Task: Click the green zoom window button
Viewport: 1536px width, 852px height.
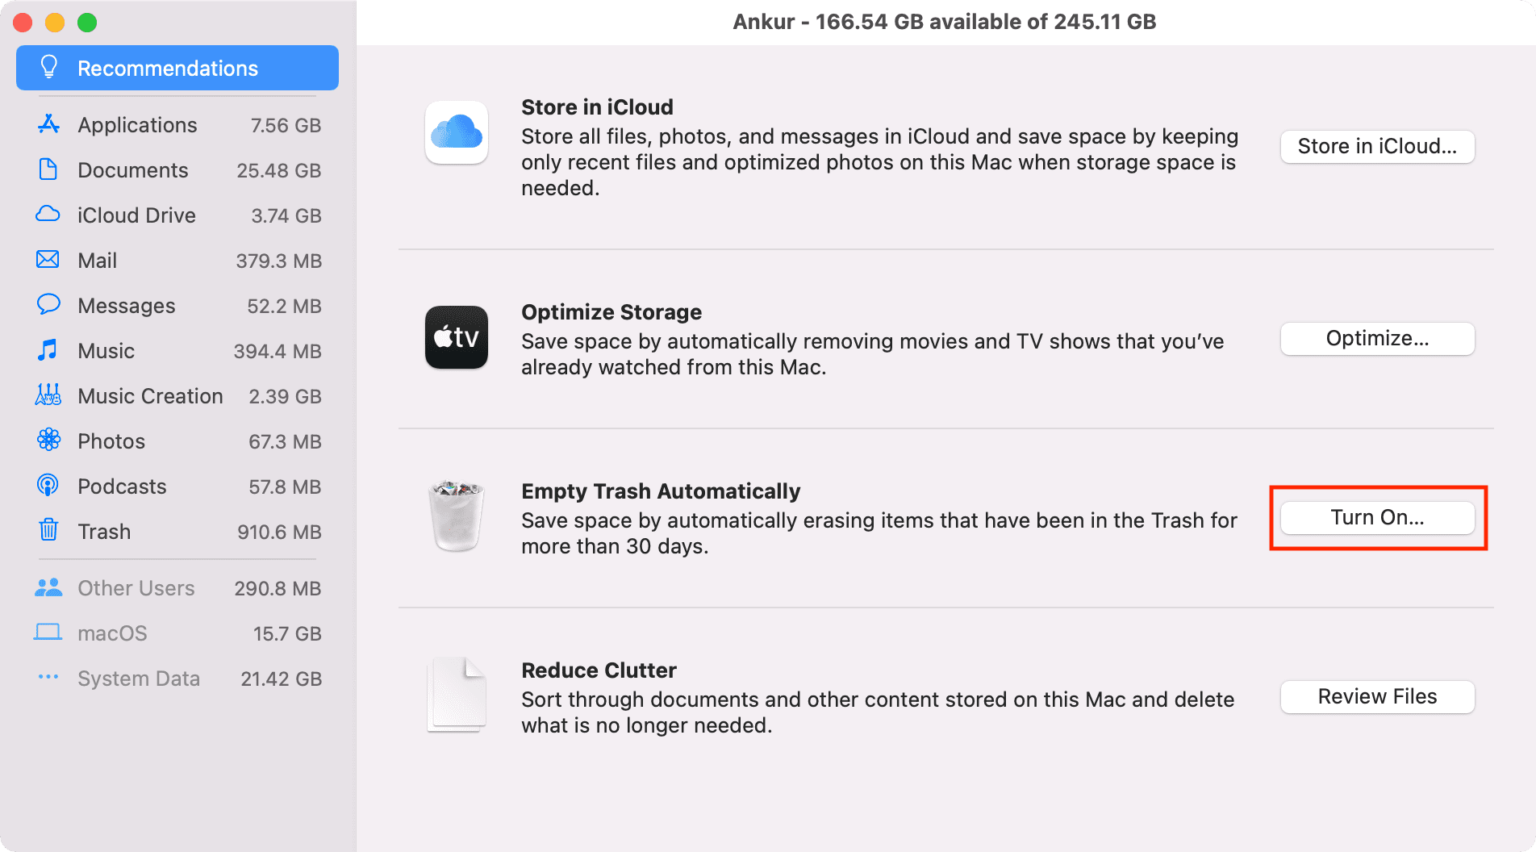Action: 87,22
